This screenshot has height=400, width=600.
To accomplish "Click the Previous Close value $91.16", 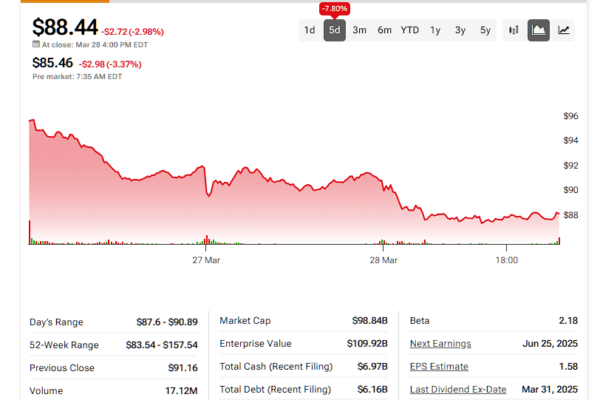I will click(183, 368).
